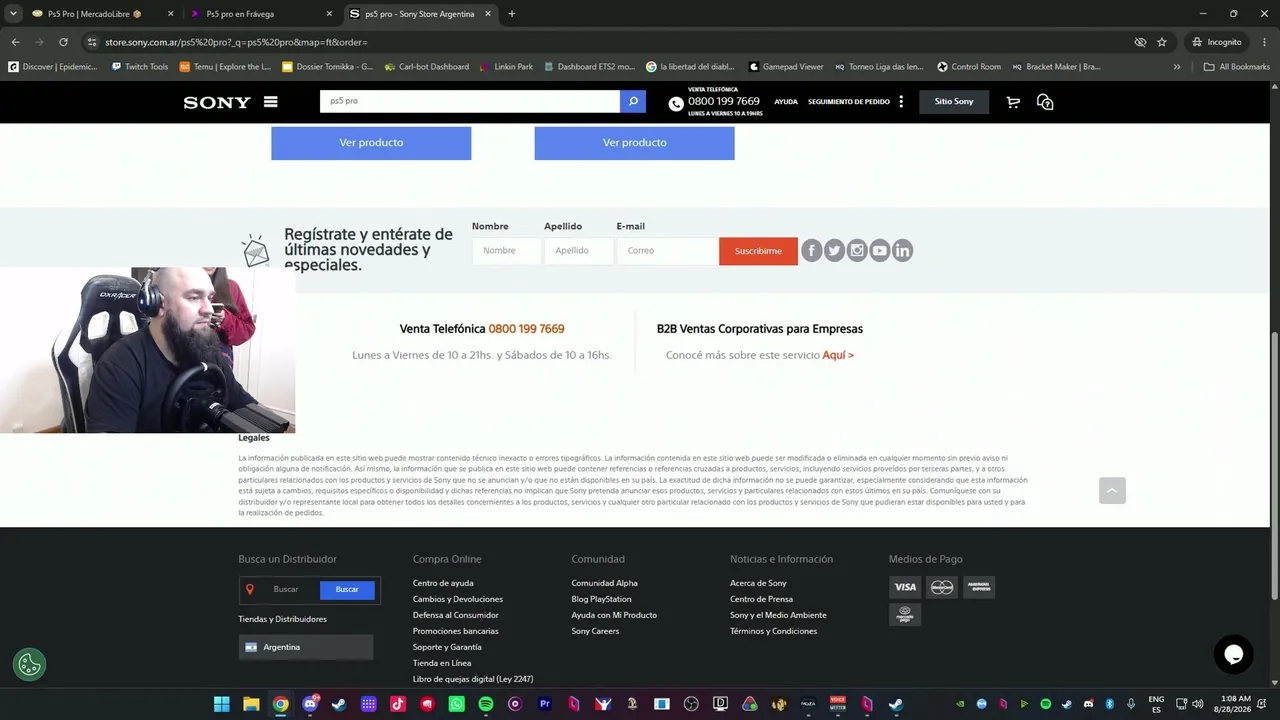Click the Sitio Sony button
Screen dimensions: 1280x720
coord(954,102)
